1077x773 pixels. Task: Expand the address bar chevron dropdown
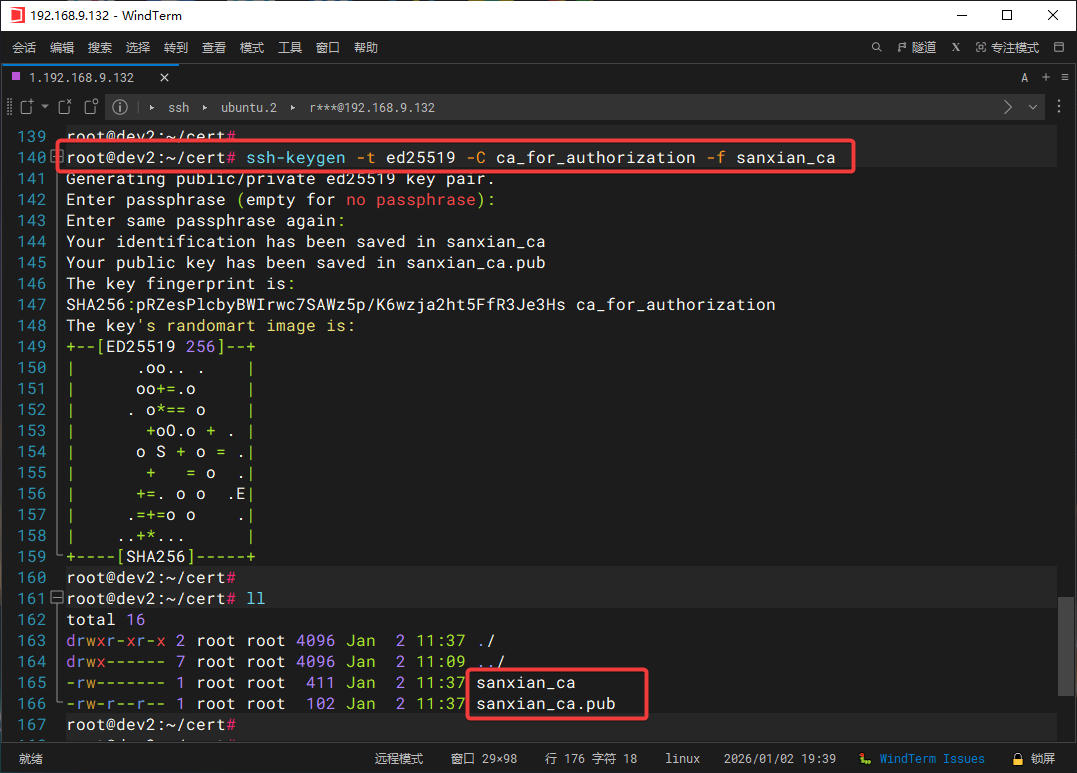click(x=1032, y=107)
